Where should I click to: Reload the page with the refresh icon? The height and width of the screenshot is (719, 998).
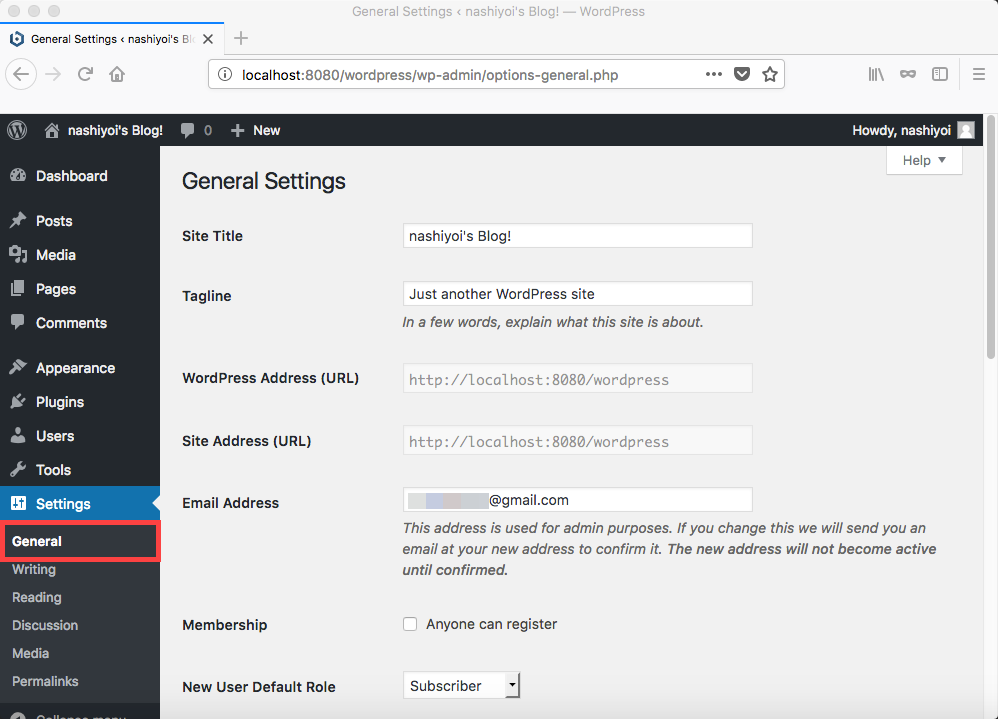point(85,74)
